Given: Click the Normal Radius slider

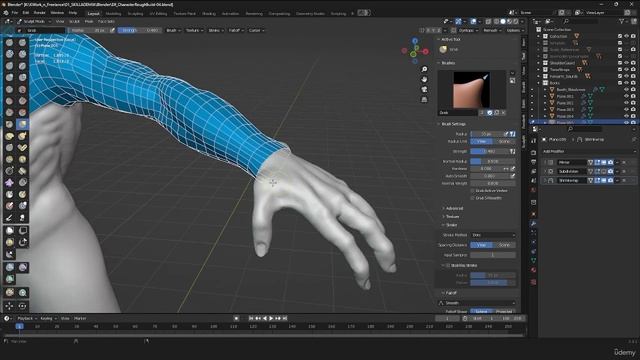Looking at the screenshot, I should click(493, 161).
